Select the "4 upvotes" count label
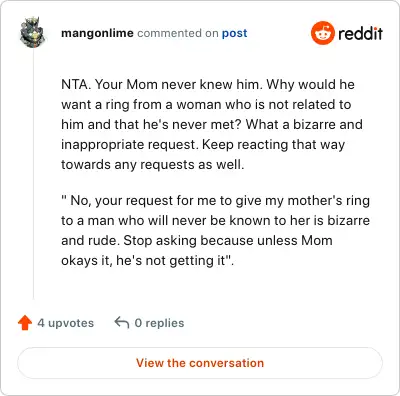 tap(66, 323)
